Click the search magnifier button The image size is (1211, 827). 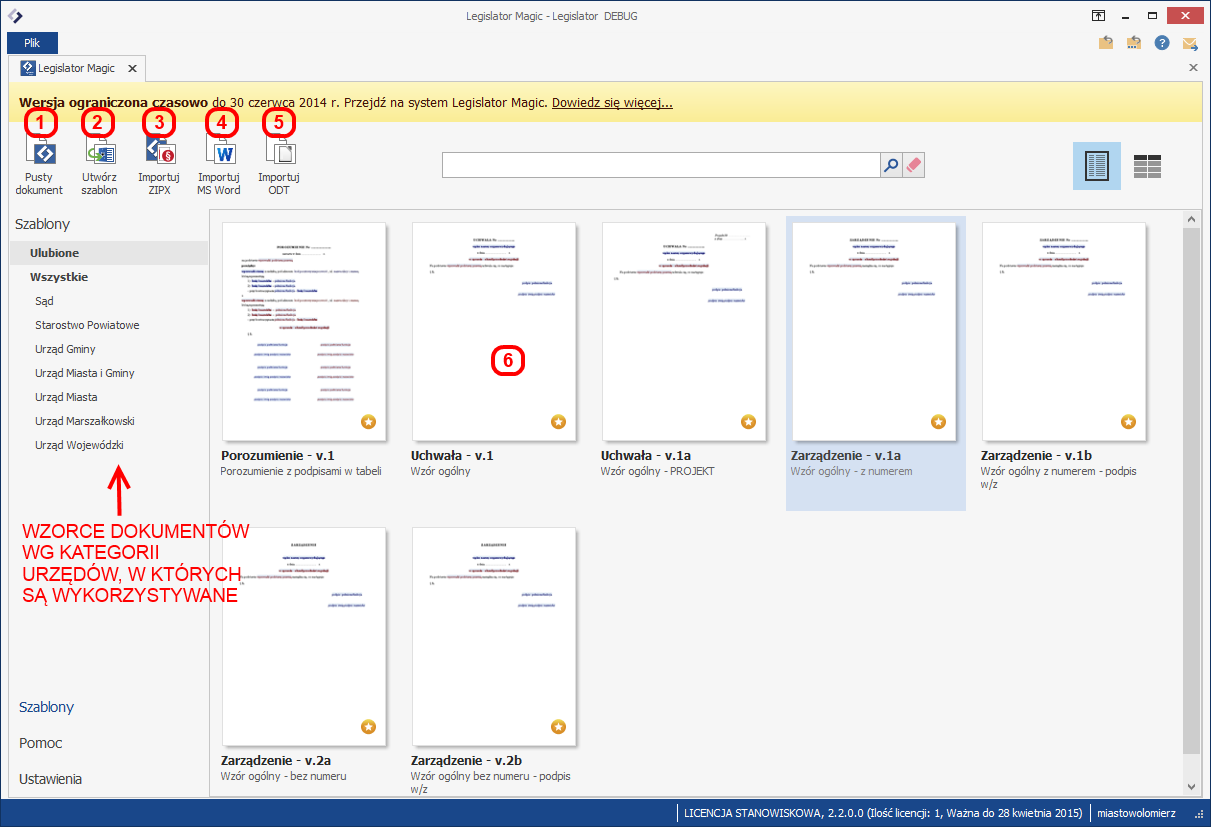pos(891,165)
